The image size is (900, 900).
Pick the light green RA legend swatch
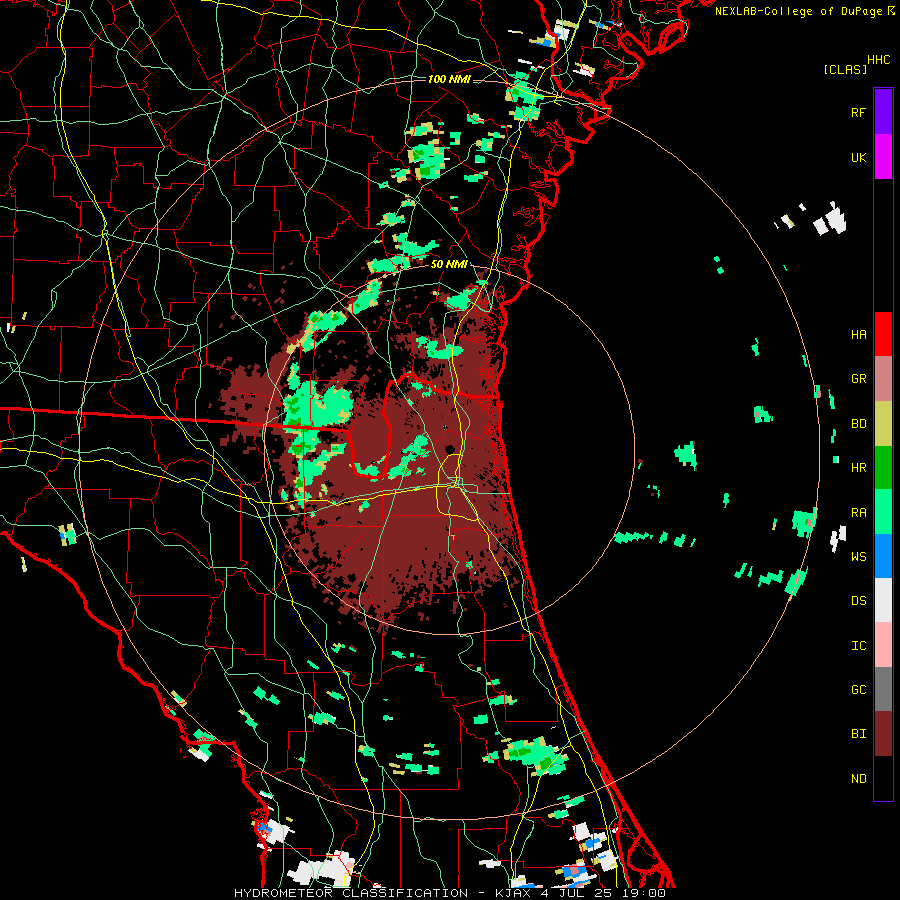883,512
